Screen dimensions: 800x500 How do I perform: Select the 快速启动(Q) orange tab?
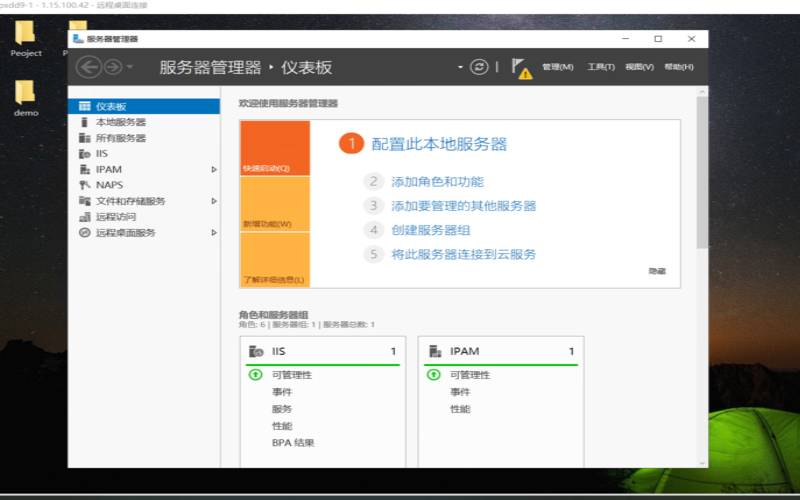click(x=275, y=148)
